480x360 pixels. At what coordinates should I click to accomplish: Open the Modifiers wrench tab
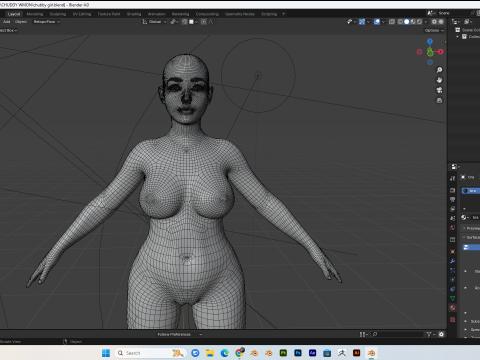coord(452,261)
